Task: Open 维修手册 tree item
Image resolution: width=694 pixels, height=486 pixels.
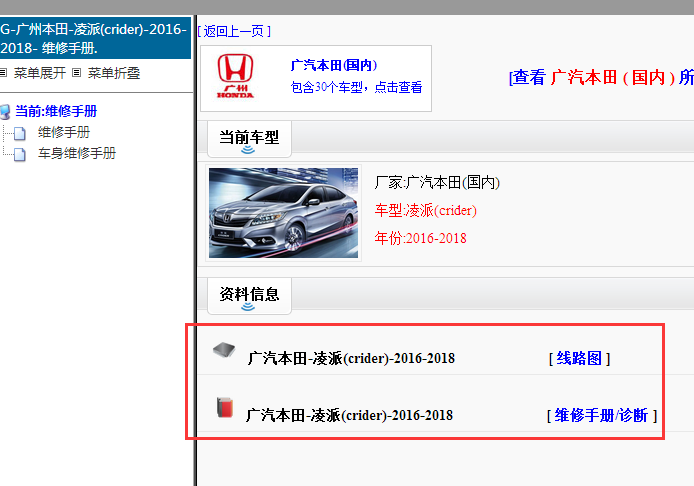Action: coord(64,132)
